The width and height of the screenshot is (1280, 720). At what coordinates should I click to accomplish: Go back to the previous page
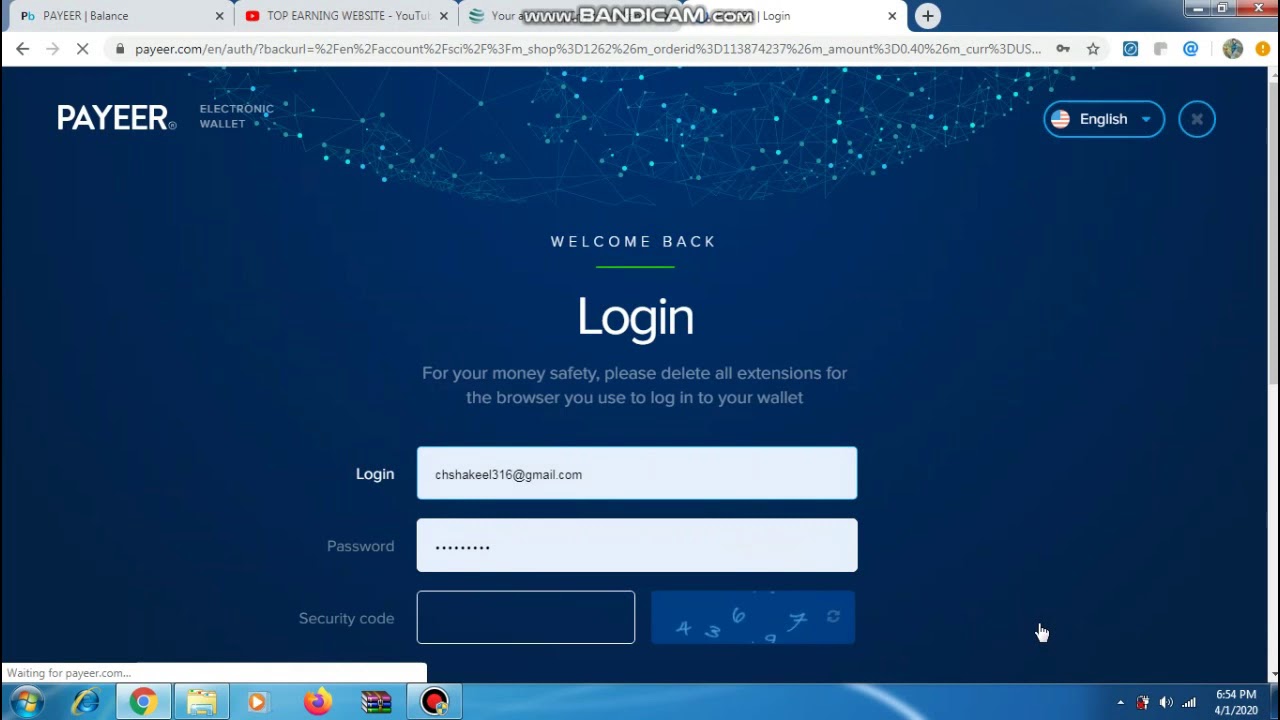point(22,48)
